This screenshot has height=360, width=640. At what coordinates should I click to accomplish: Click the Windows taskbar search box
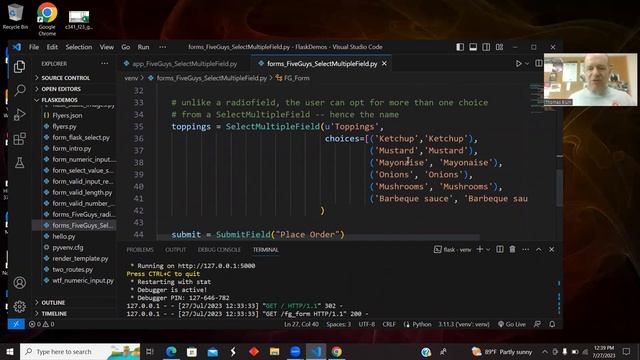coord(80,351)
